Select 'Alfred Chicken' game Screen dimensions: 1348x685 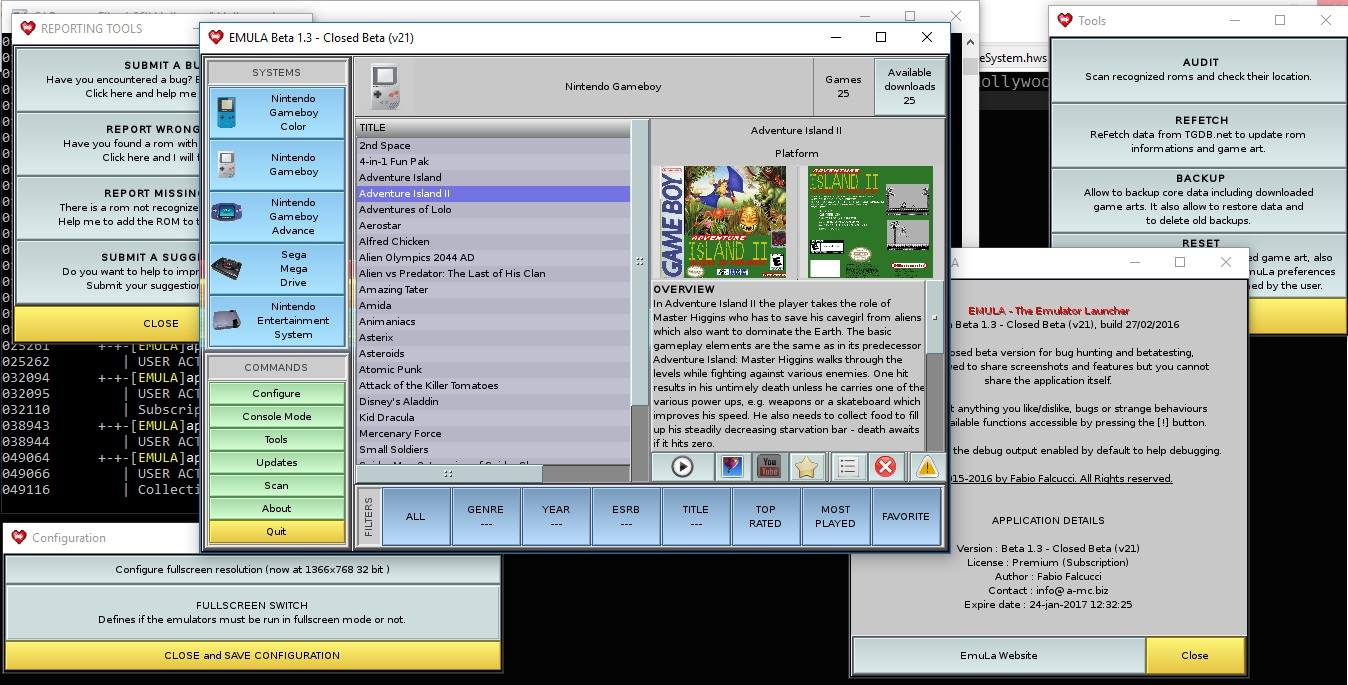494,241
